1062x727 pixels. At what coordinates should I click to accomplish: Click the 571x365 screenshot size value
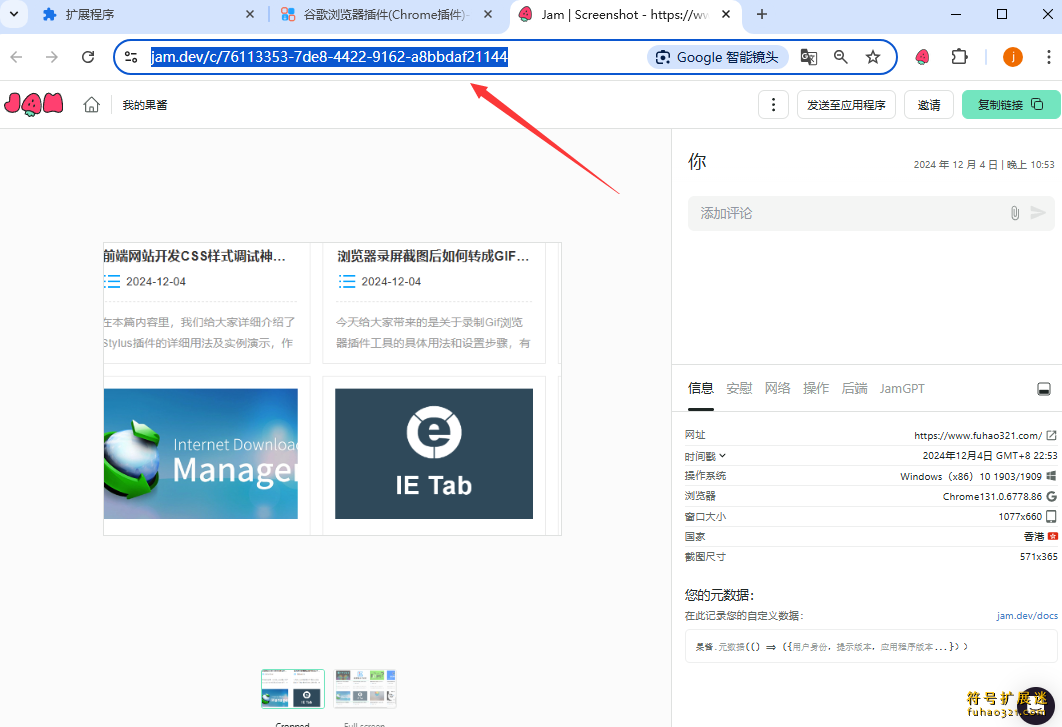click(x=1038, y=557)
